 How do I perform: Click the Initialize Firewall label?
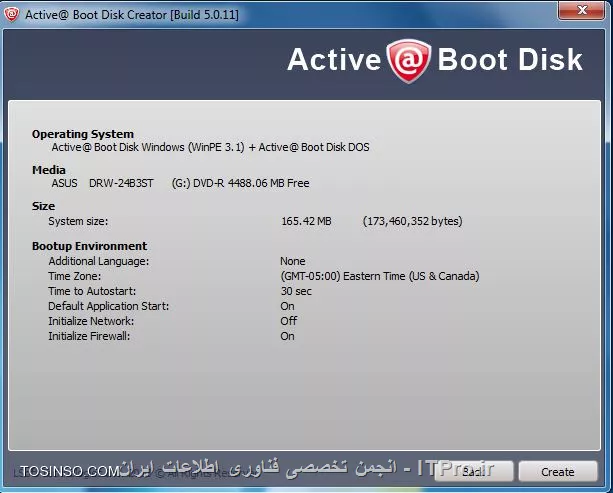(x=89, y=336)
